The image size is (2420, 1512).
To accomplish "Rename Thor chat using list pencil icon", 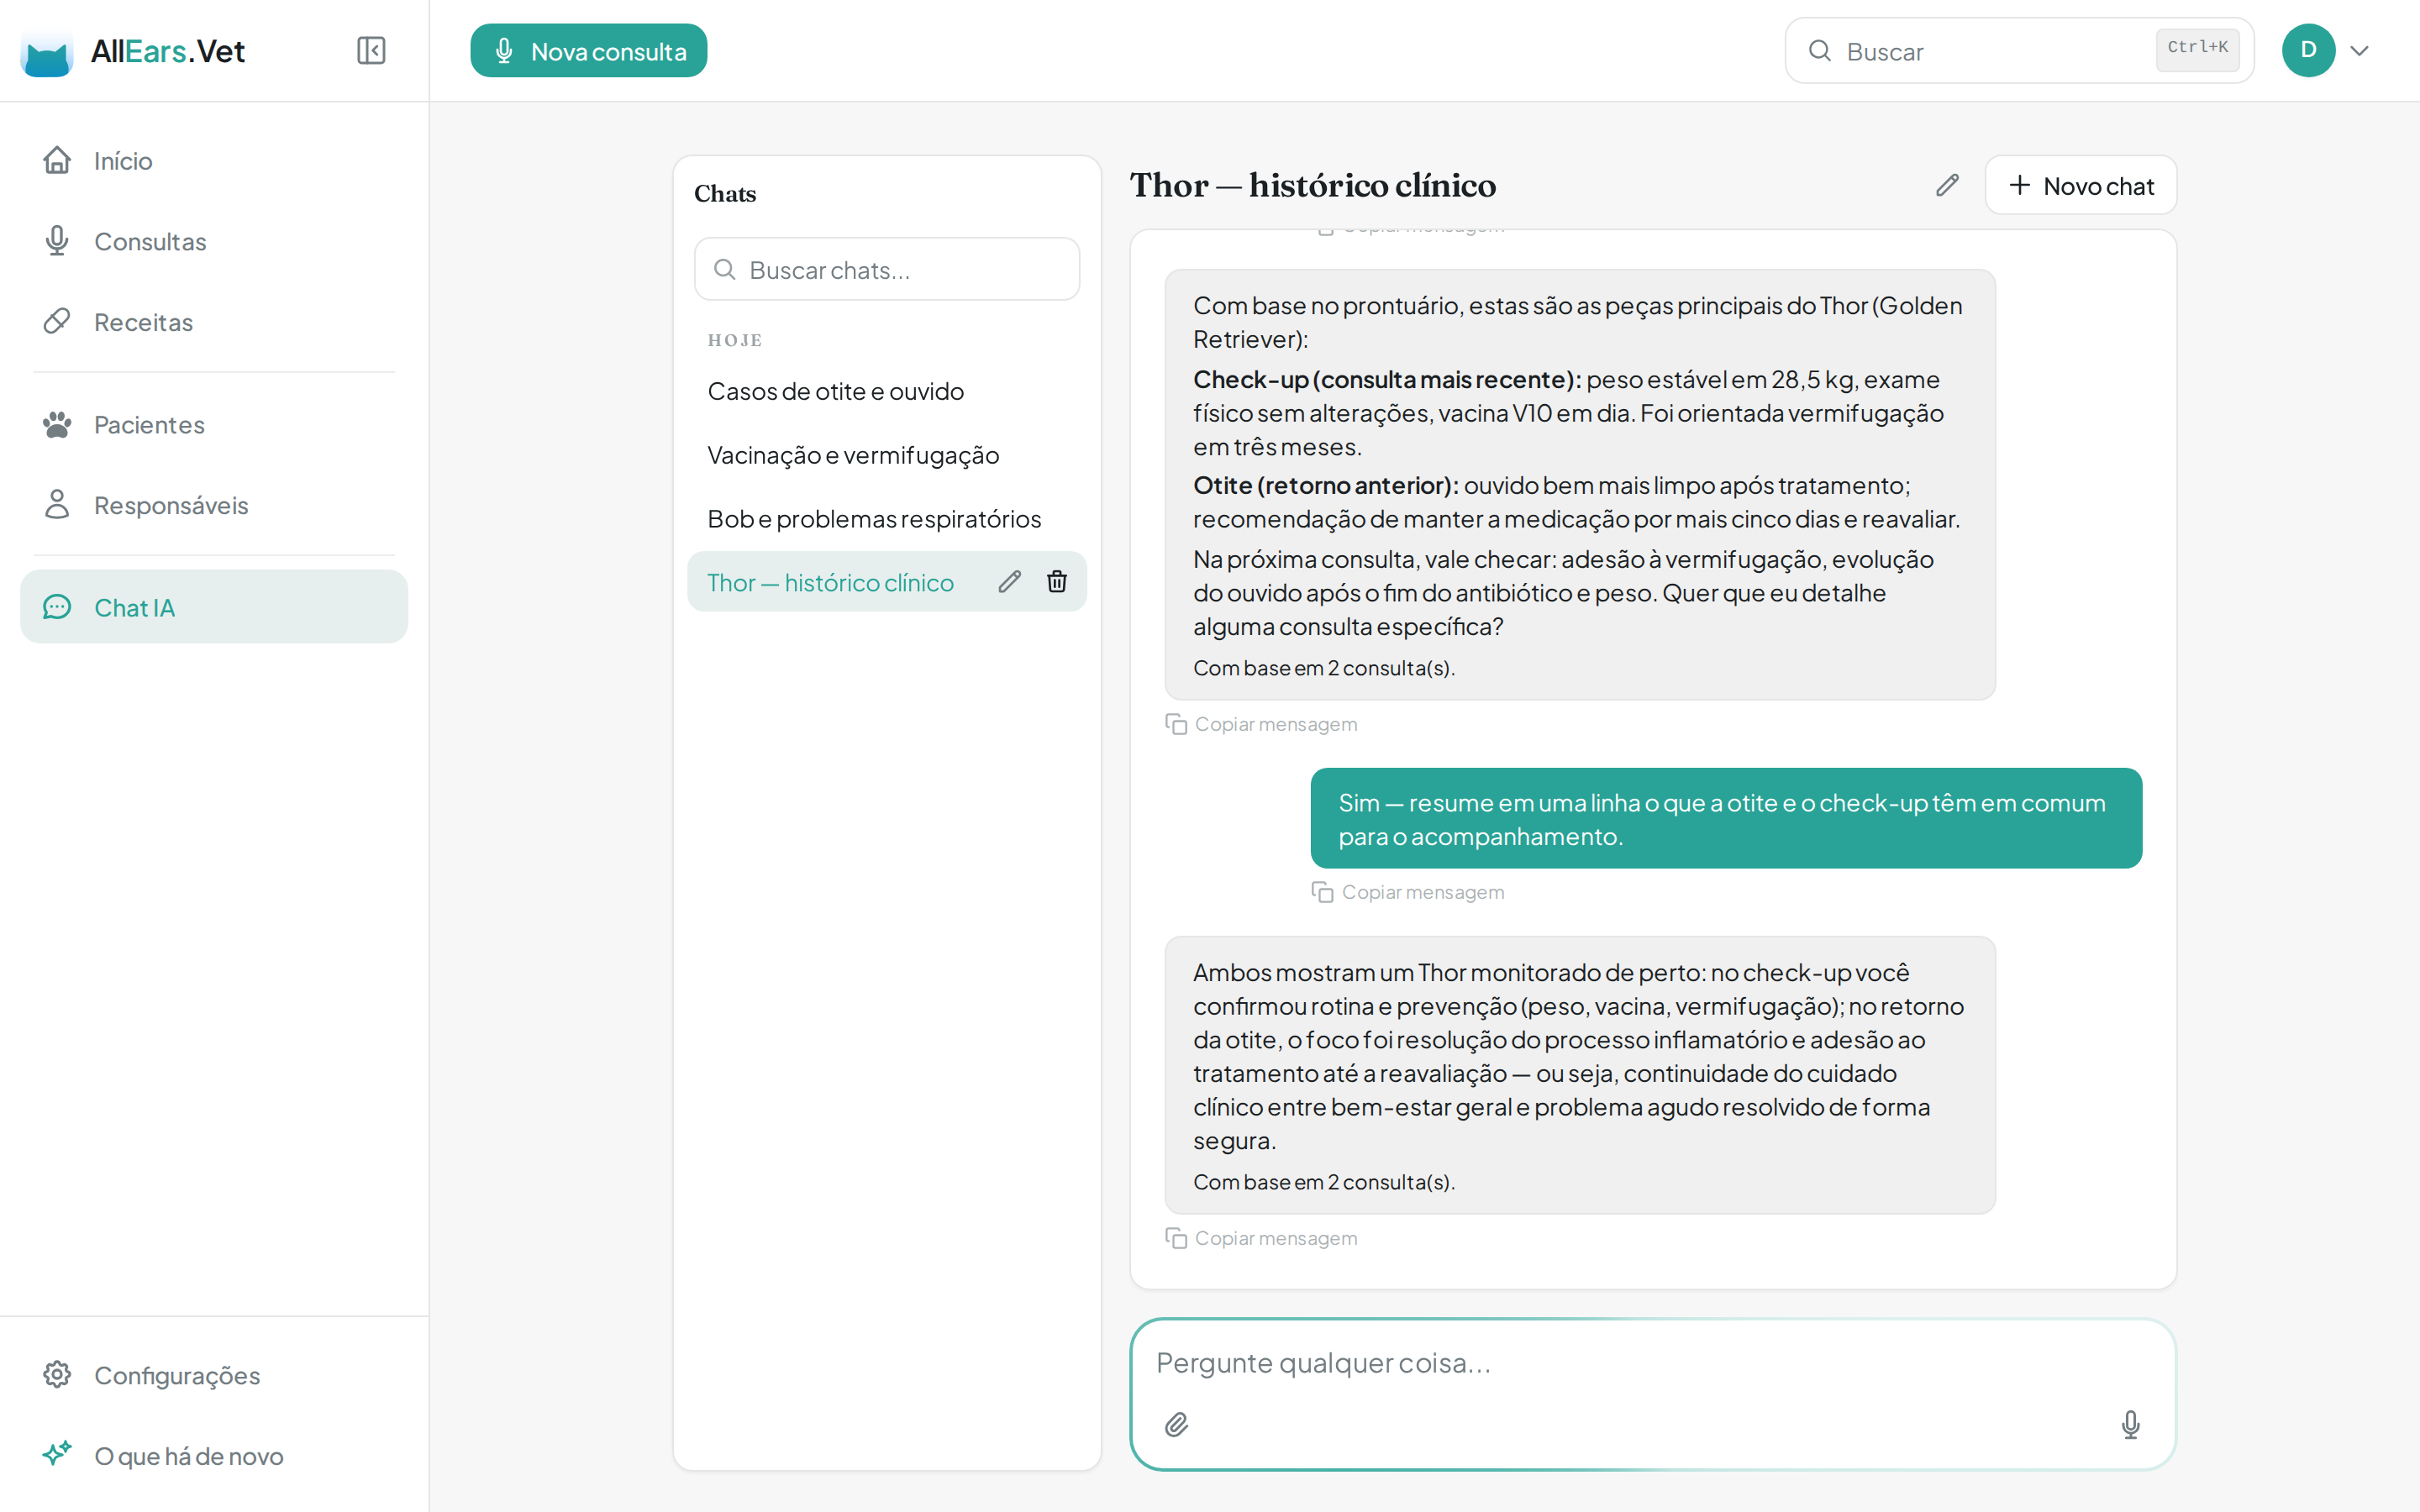I will pyautogui.click(x=1010, y=582).
